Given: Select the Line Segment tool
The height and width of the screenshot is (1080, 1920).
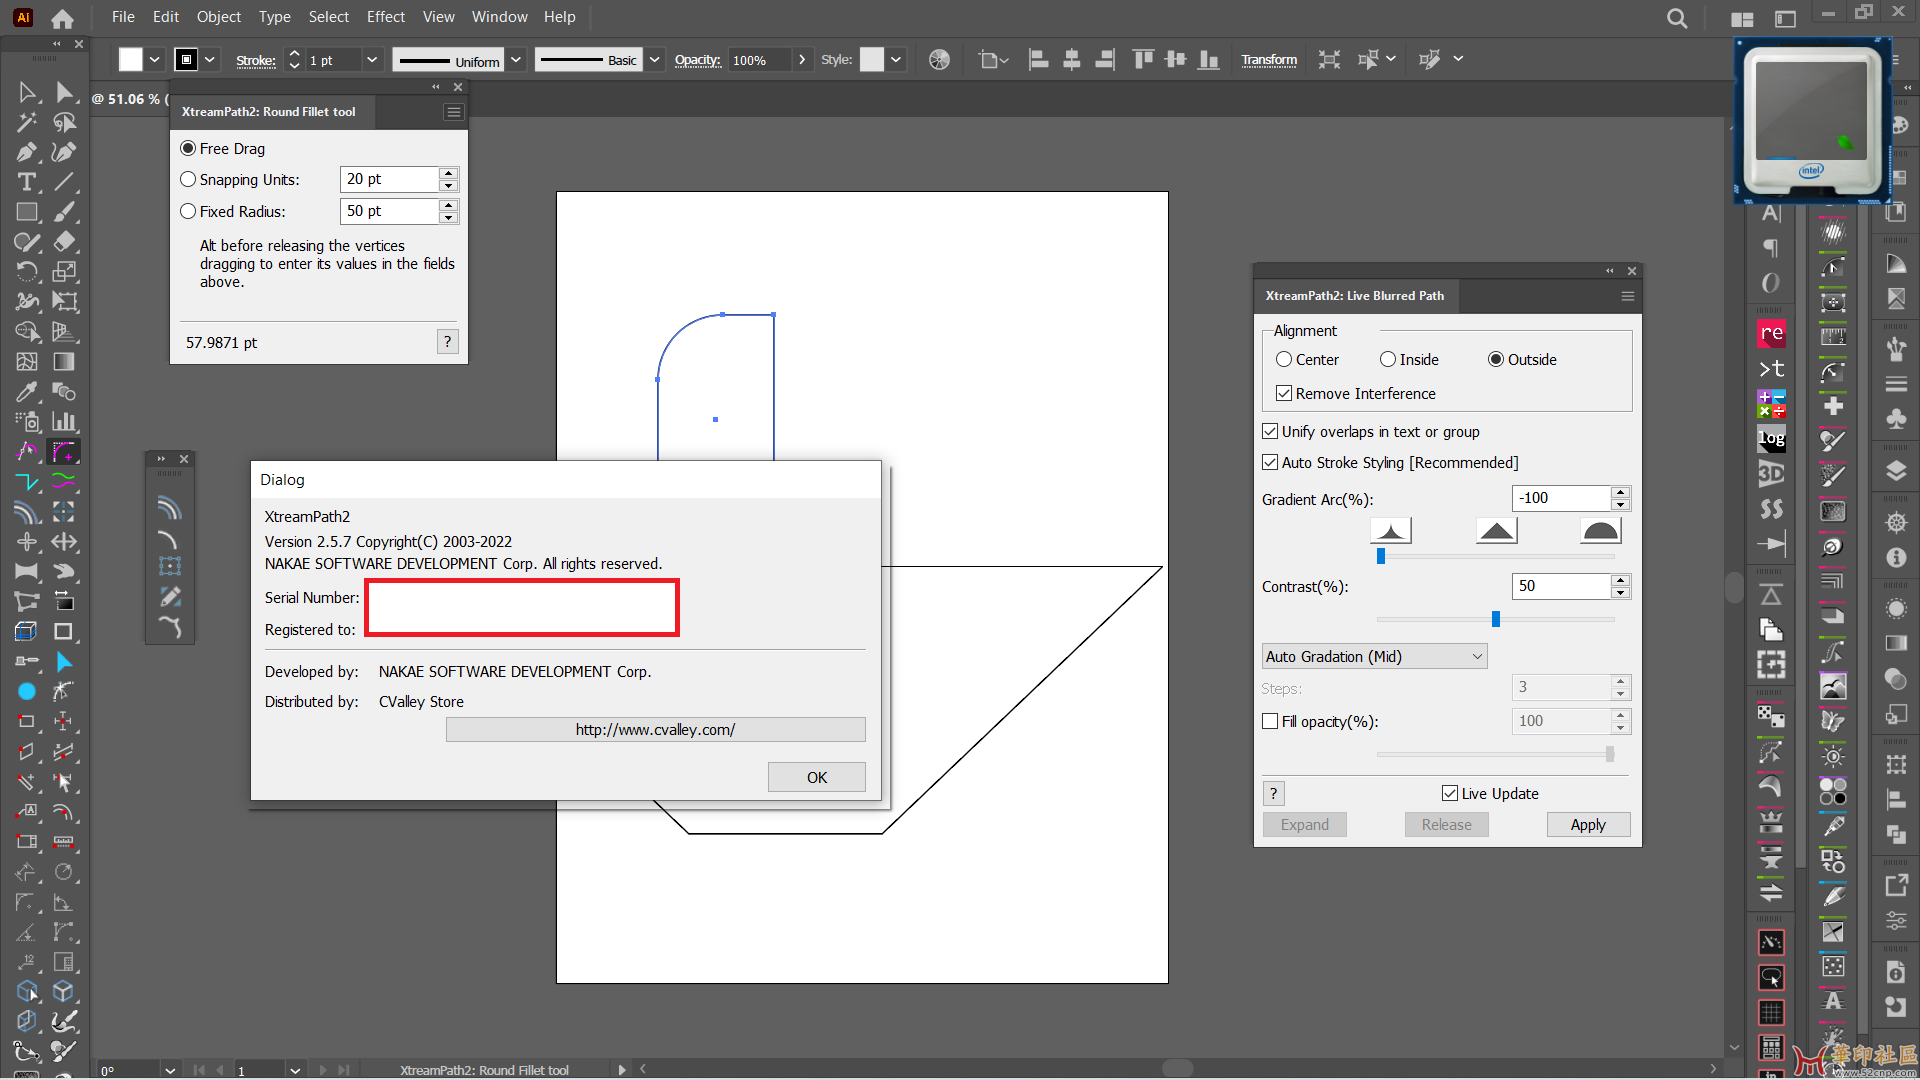Looking at the screenshot, I should (x=64, y=182).
